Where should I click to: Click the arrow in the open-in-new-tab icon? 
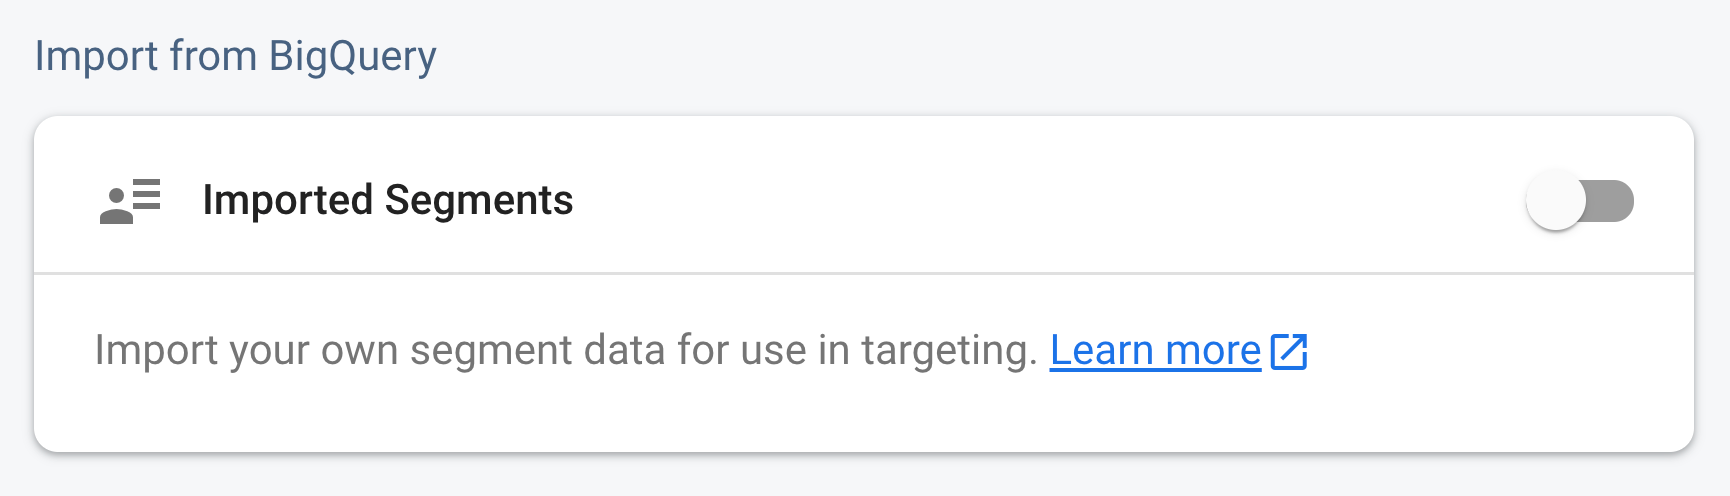click(1296, 344)
